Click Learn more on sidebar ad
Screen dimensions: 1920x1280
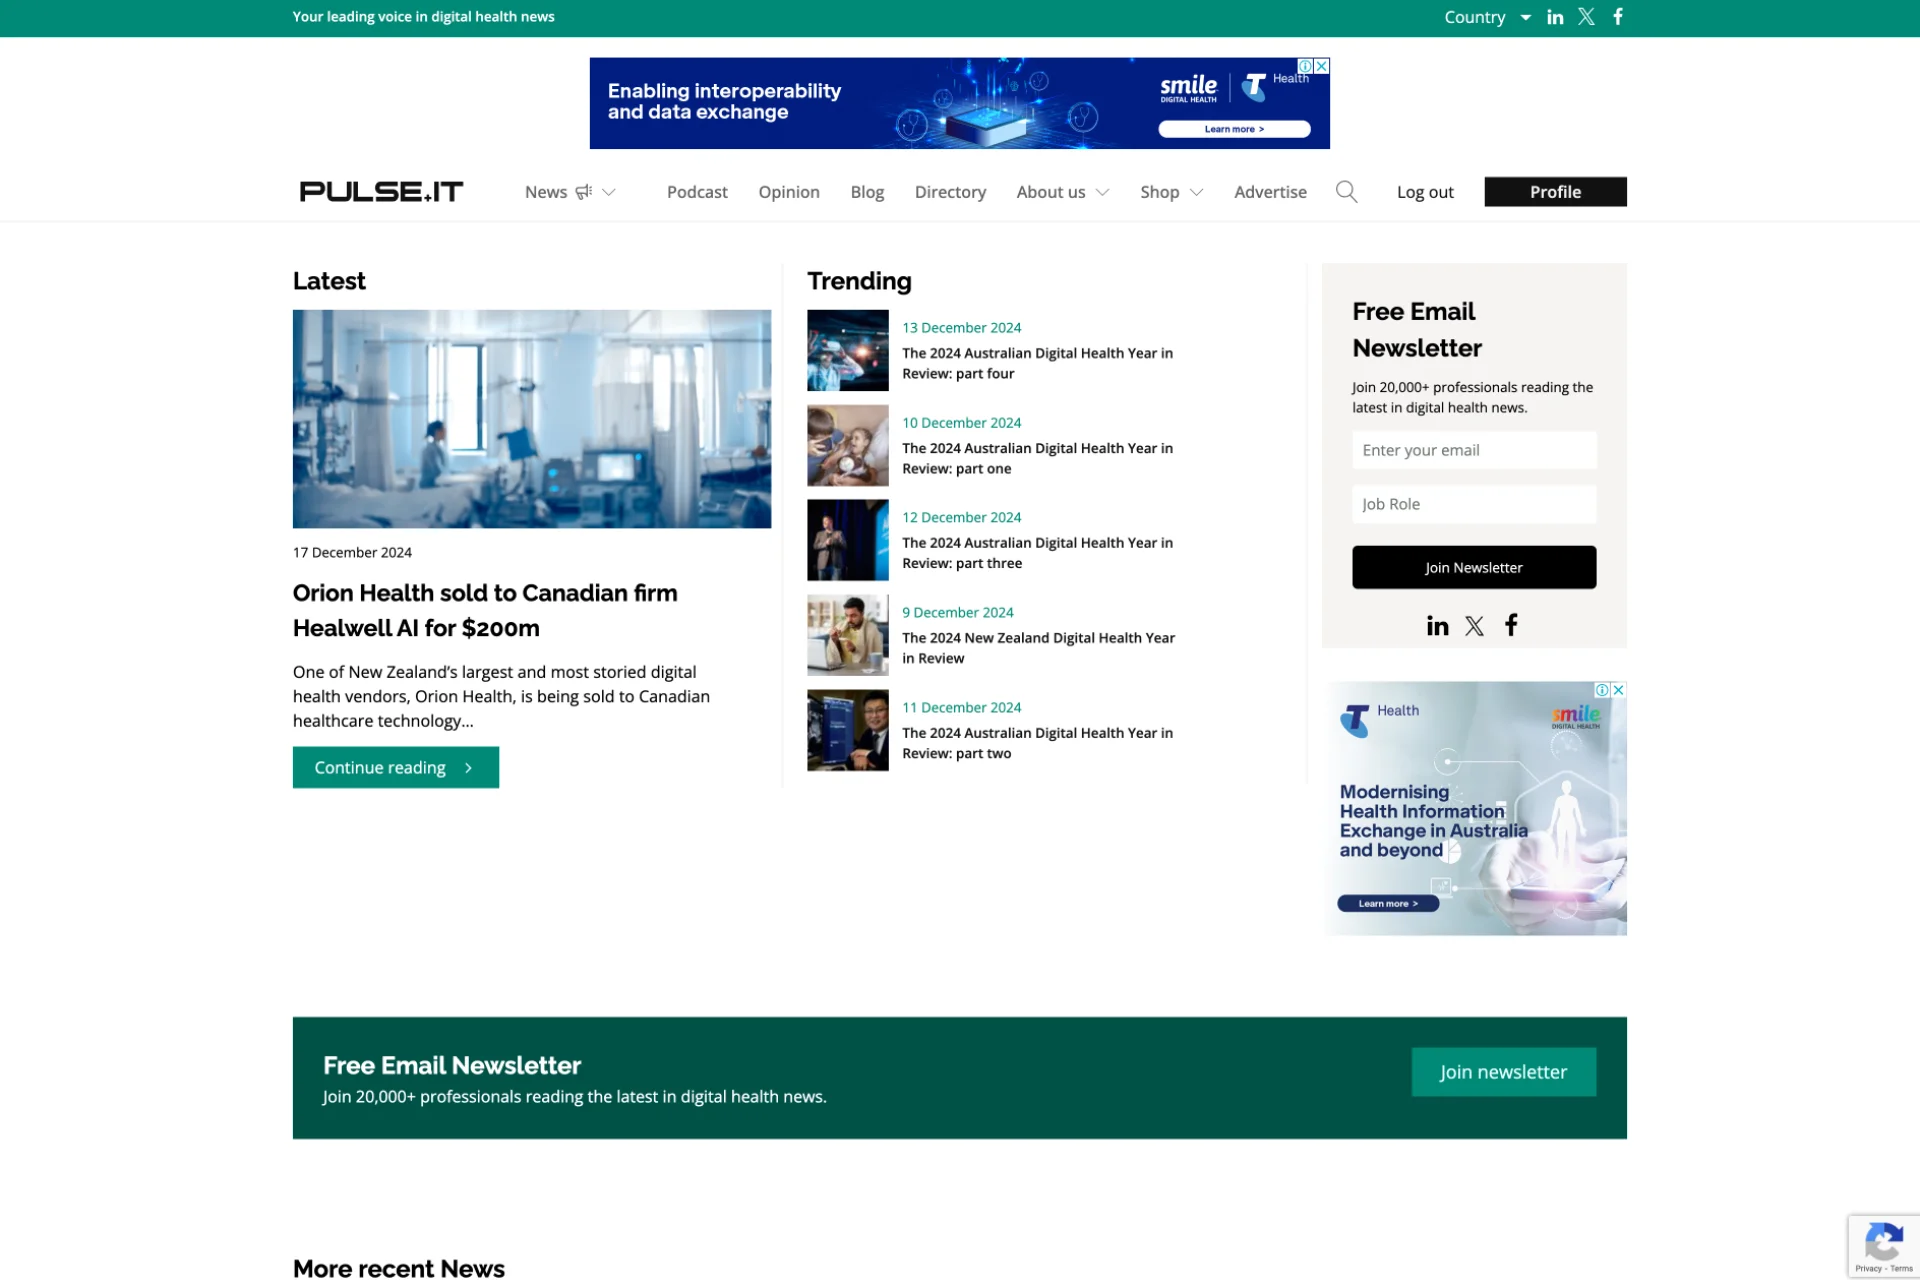1388,903
